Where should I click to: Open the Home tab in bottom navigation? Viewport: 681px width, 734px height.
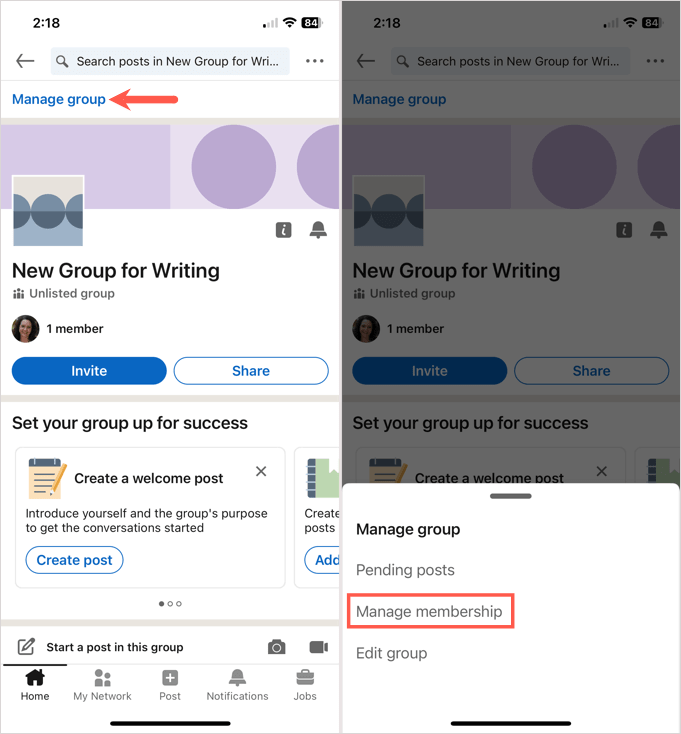(35, 685)
